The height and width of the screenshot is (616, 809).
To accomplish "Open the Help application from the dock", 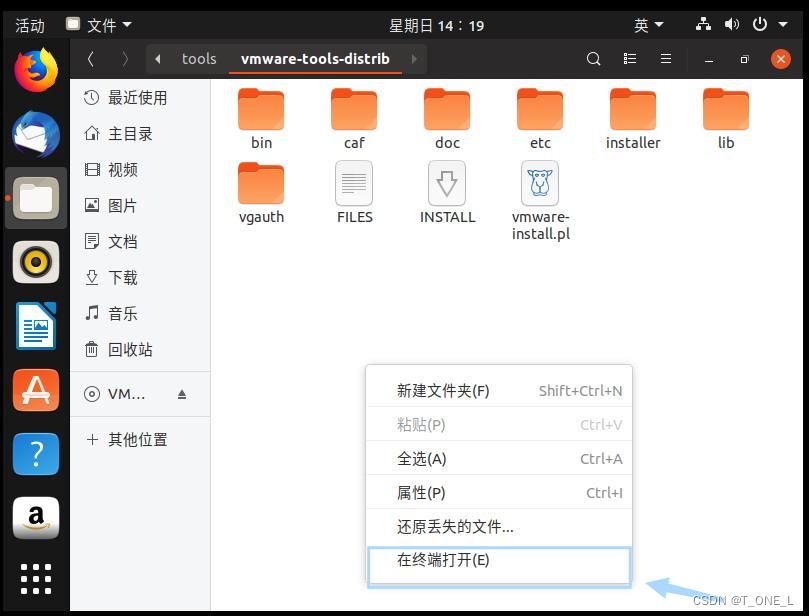I will (x=35, y=454).
